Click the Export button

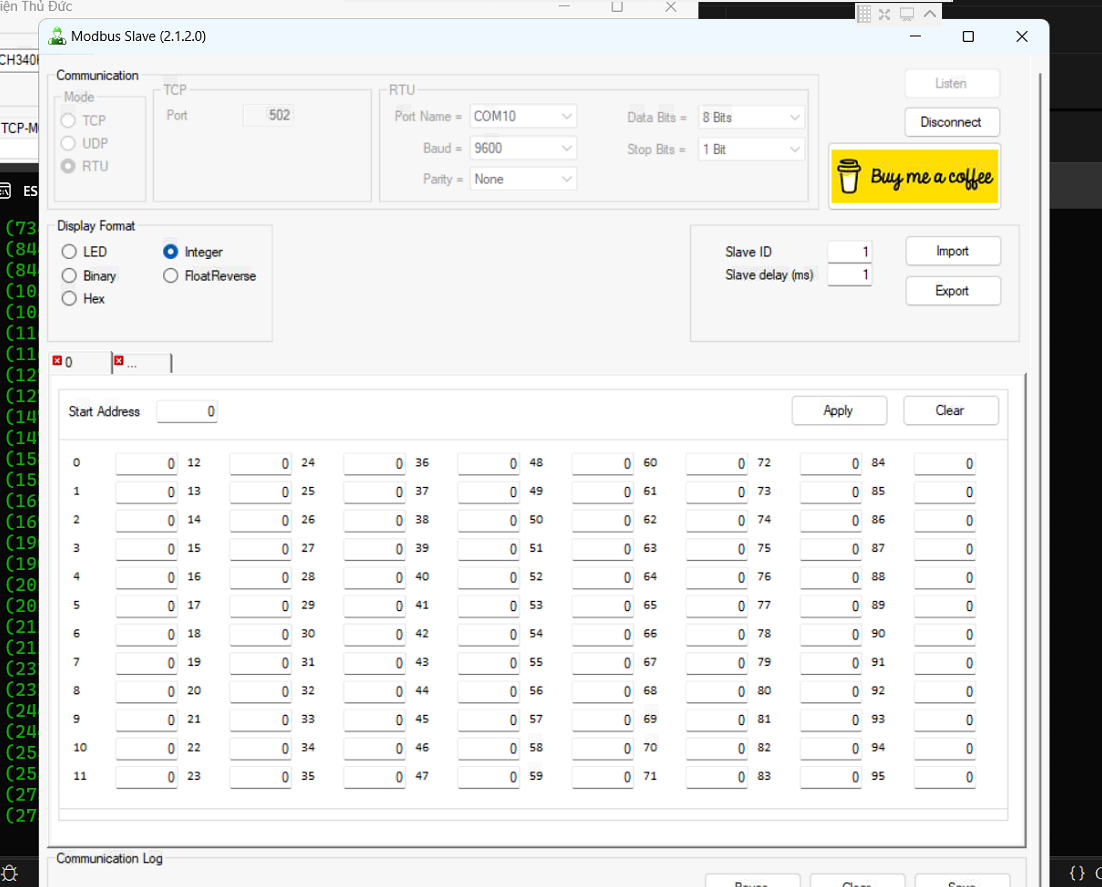pyautogui.click(x=952, y=291)
